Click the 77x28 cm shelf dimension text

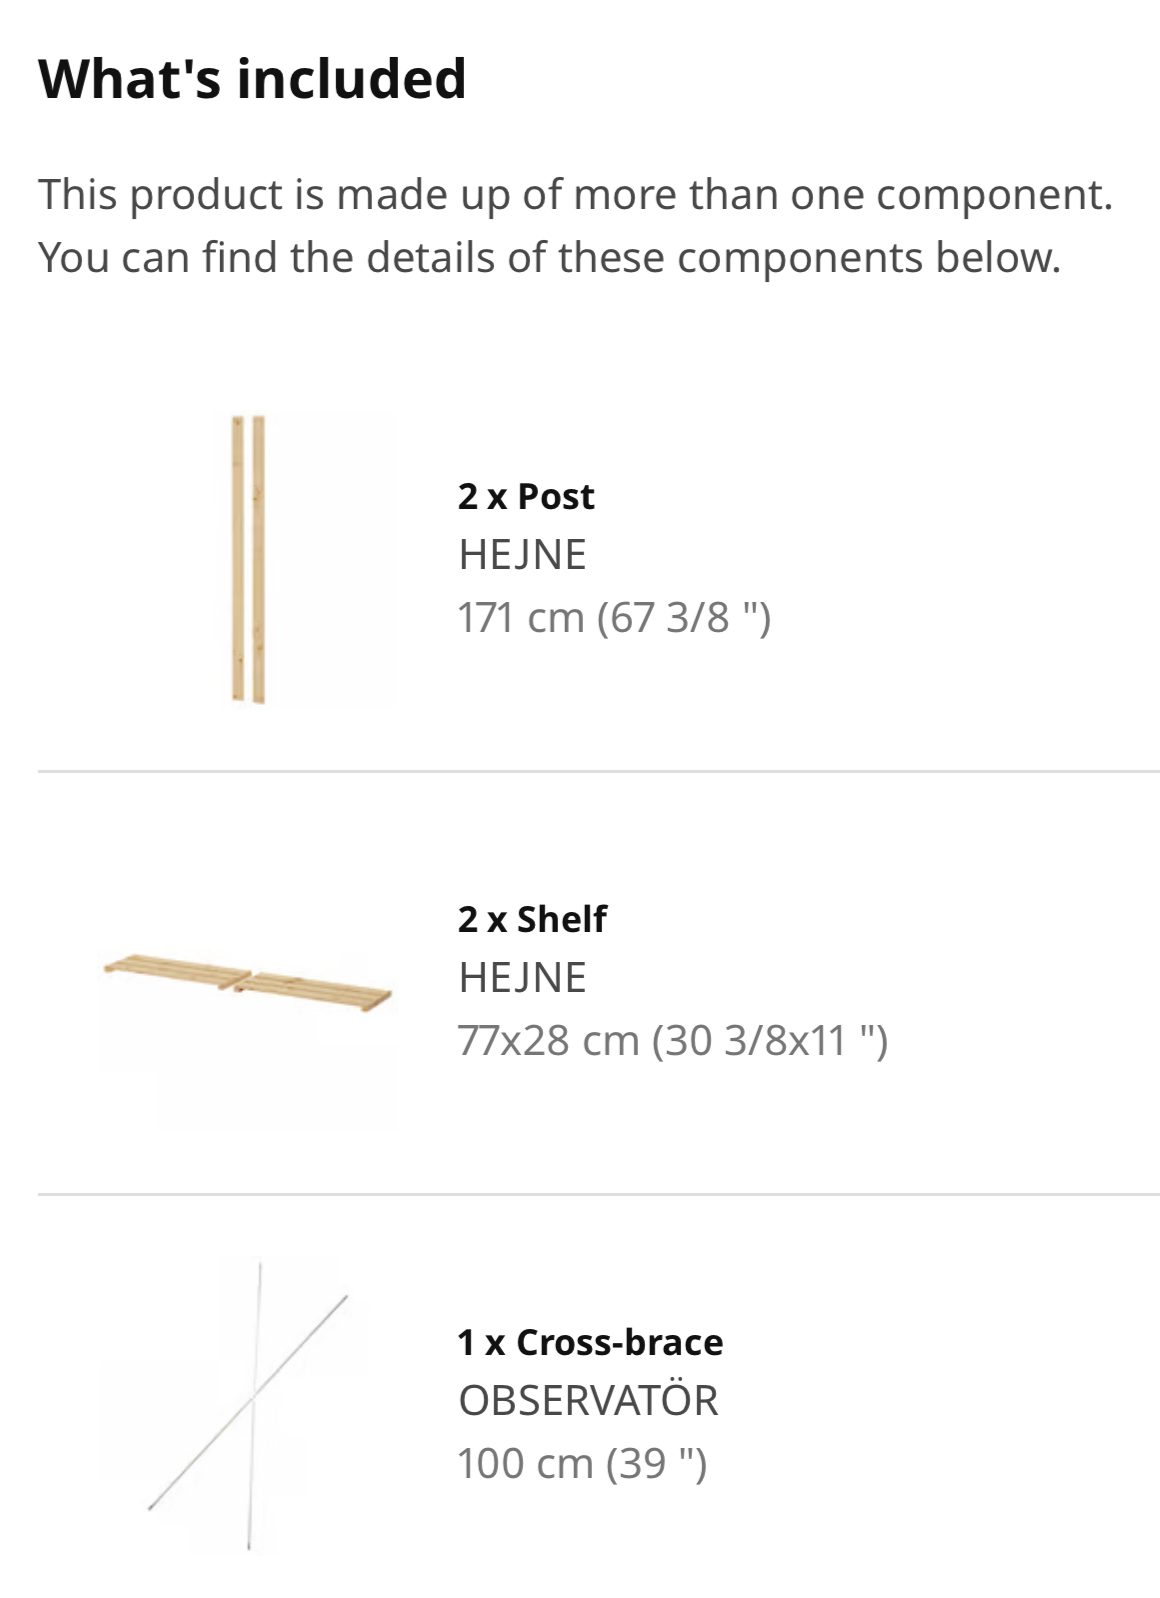click(673, 1041)
